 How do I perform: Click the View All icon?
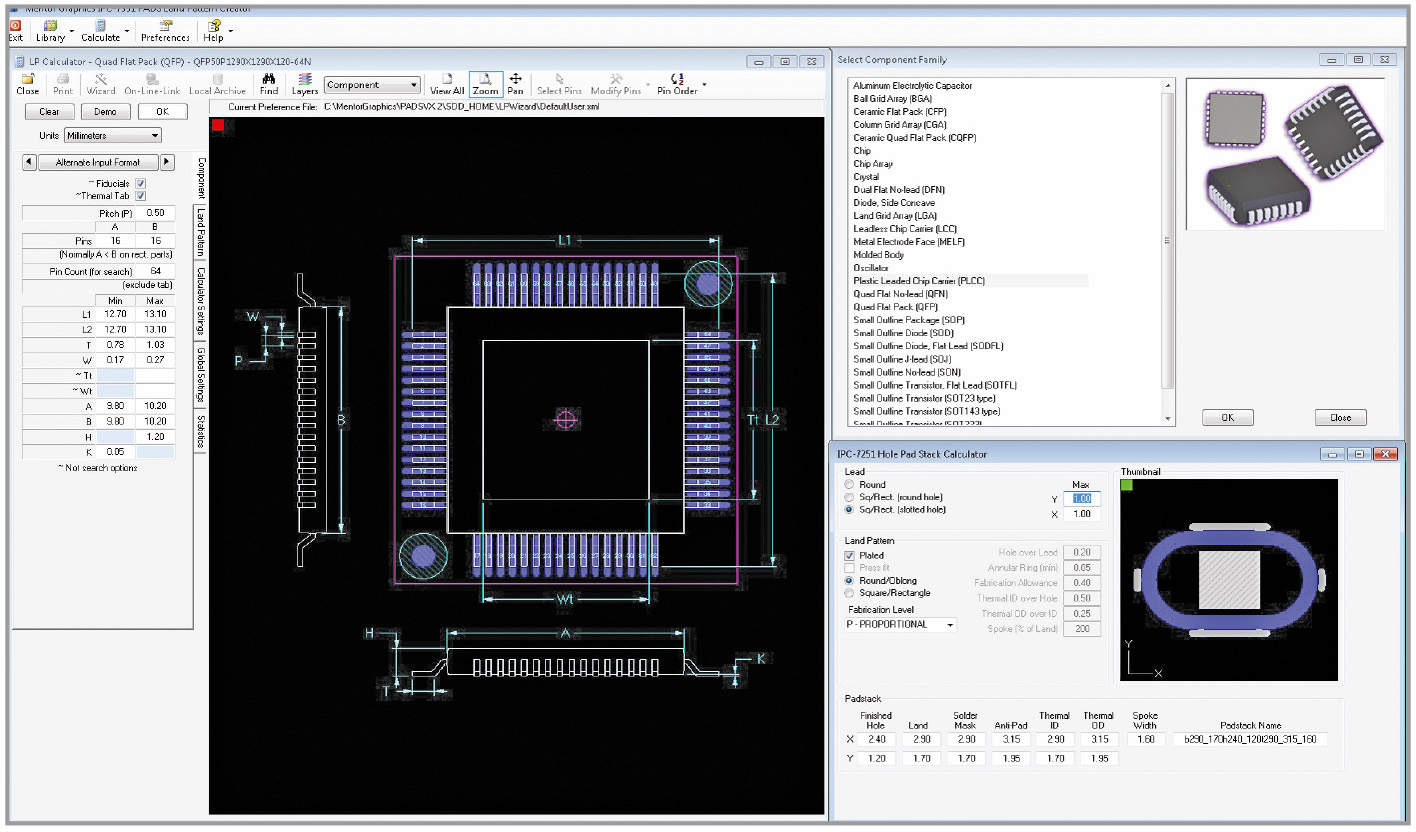[447, 79]
